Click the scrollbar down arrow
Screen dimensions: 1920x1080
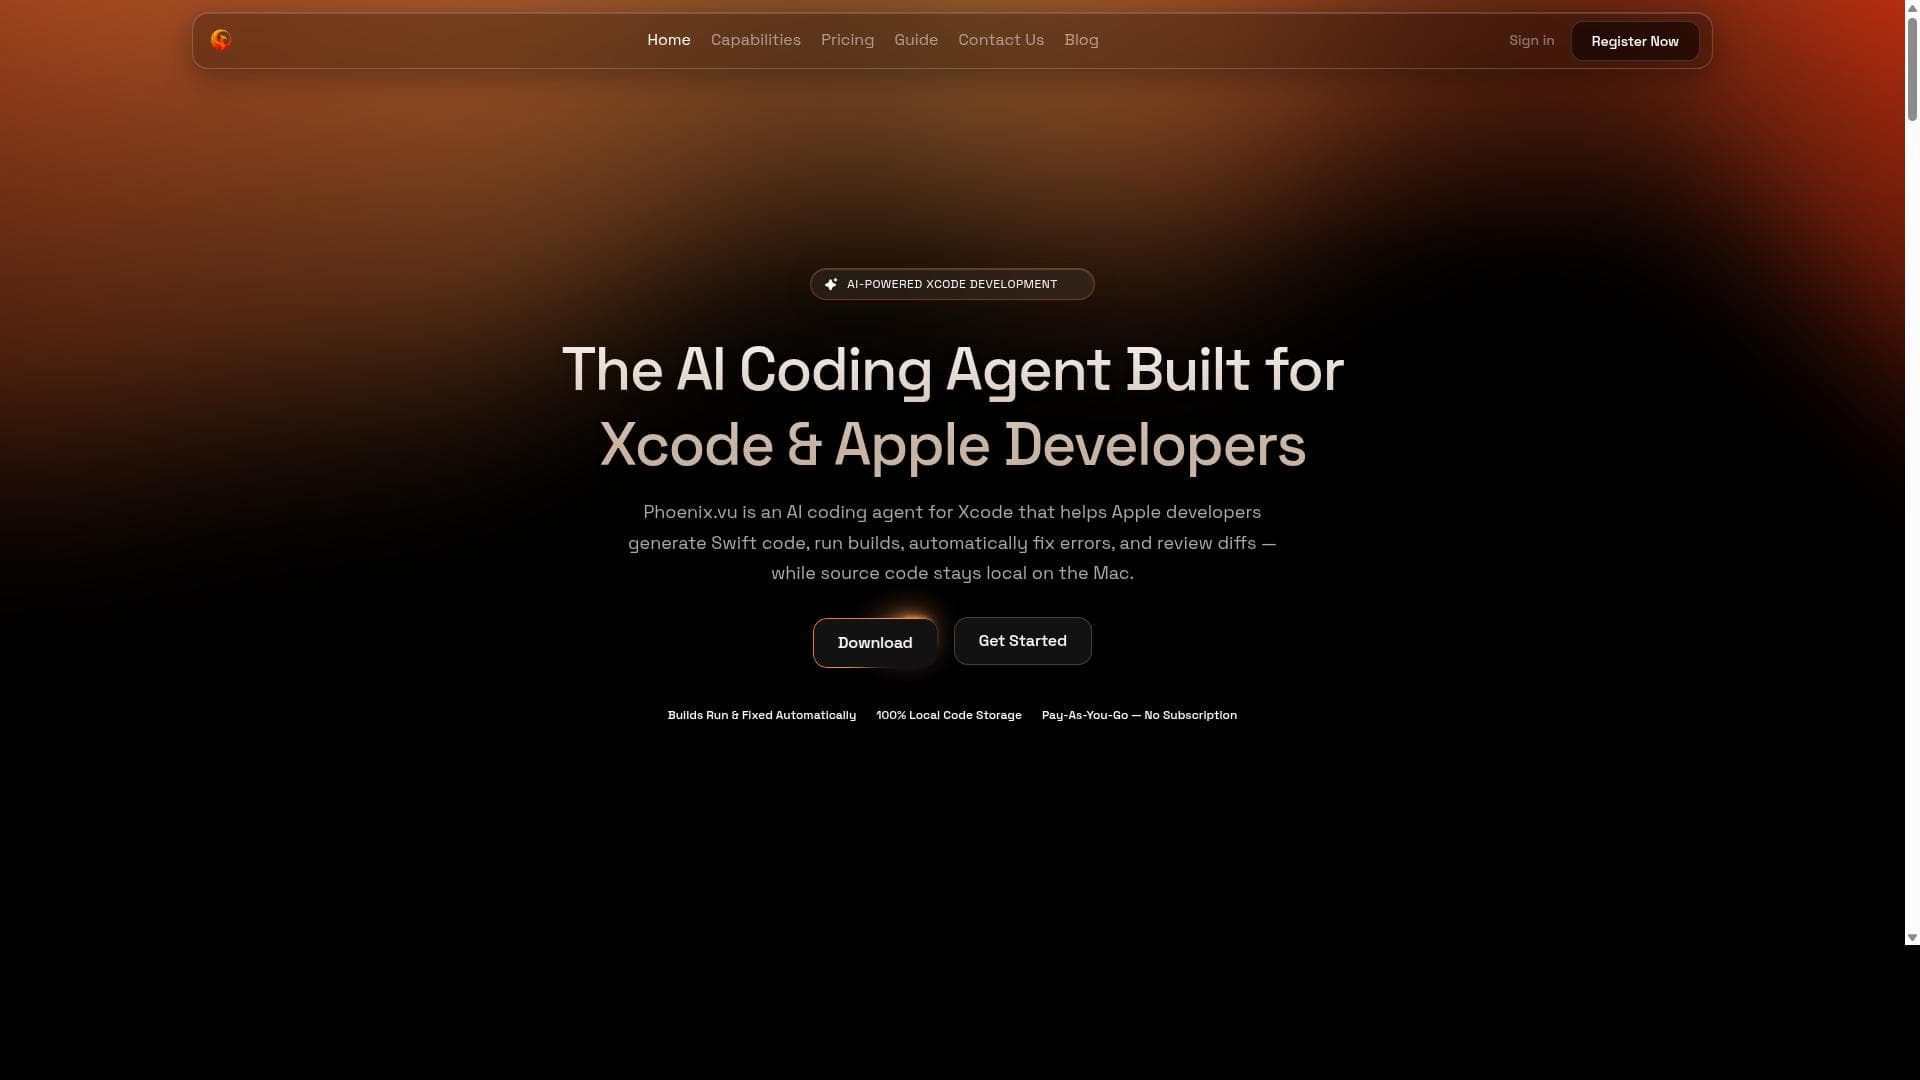pos(1912,938)
